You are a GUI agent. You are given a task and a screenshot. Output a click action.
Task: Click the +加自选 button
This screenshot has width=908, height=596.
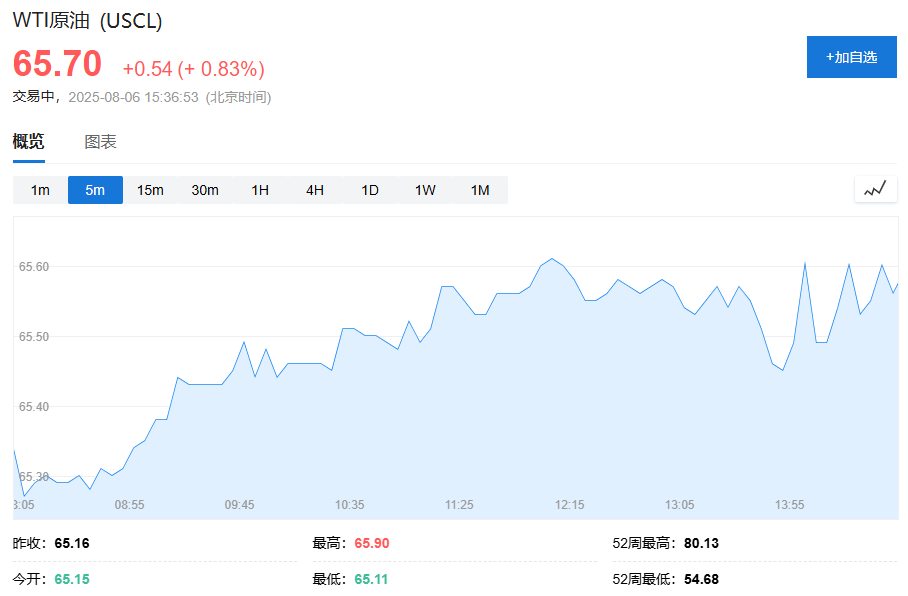pyautogui.click(x=851, y=57)
